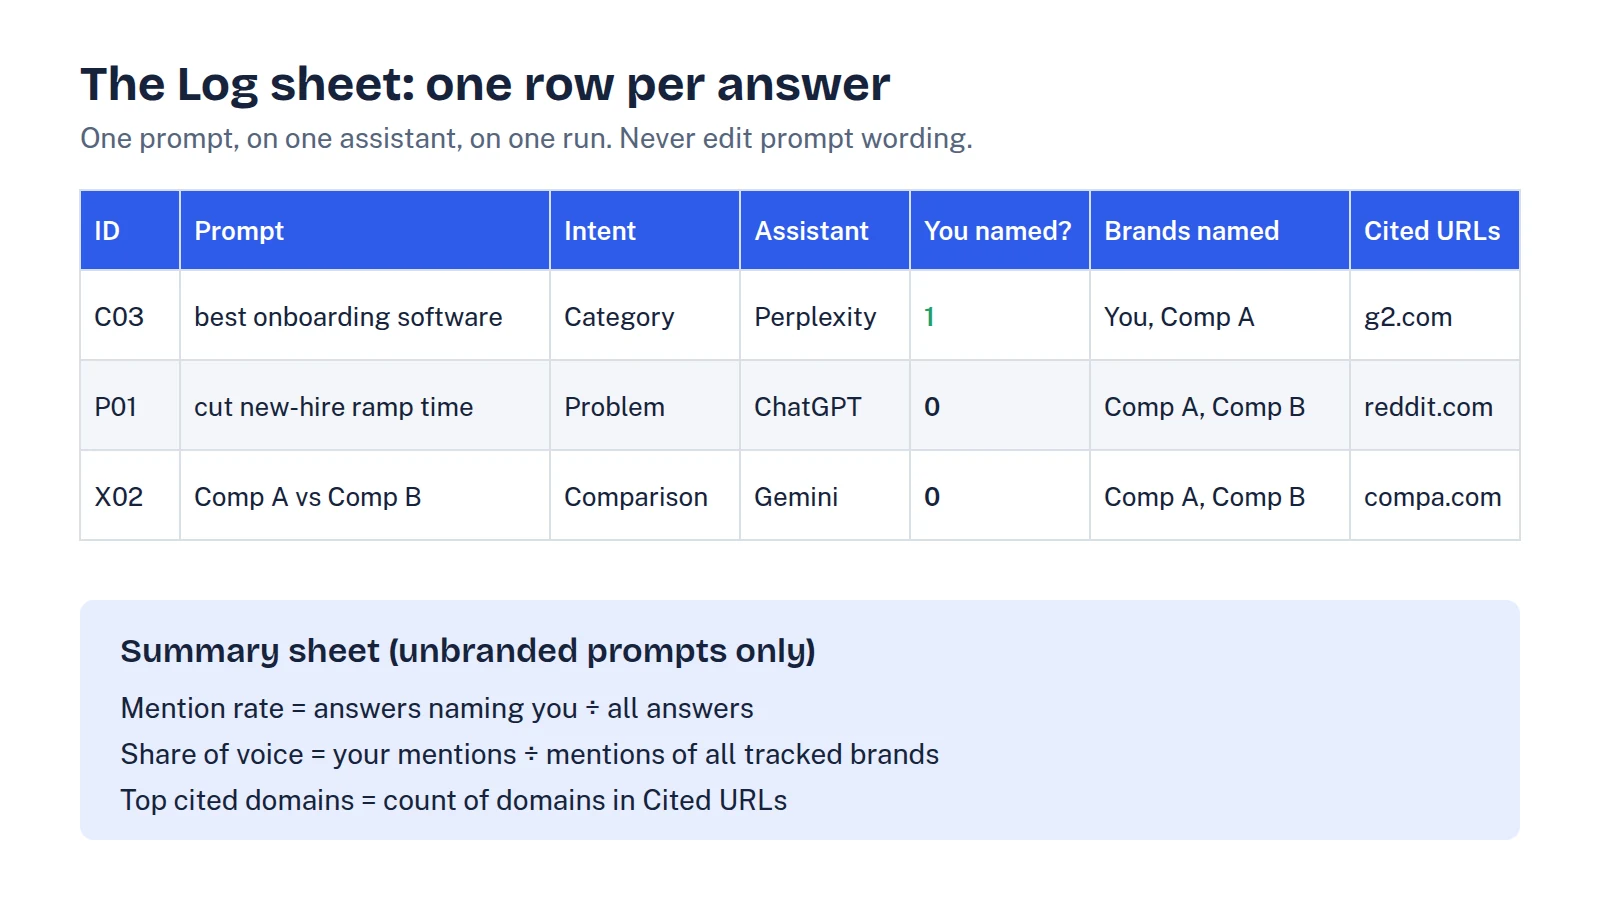
Task: Click the "Top cited domains" formula line
Action: coord(454,800)
